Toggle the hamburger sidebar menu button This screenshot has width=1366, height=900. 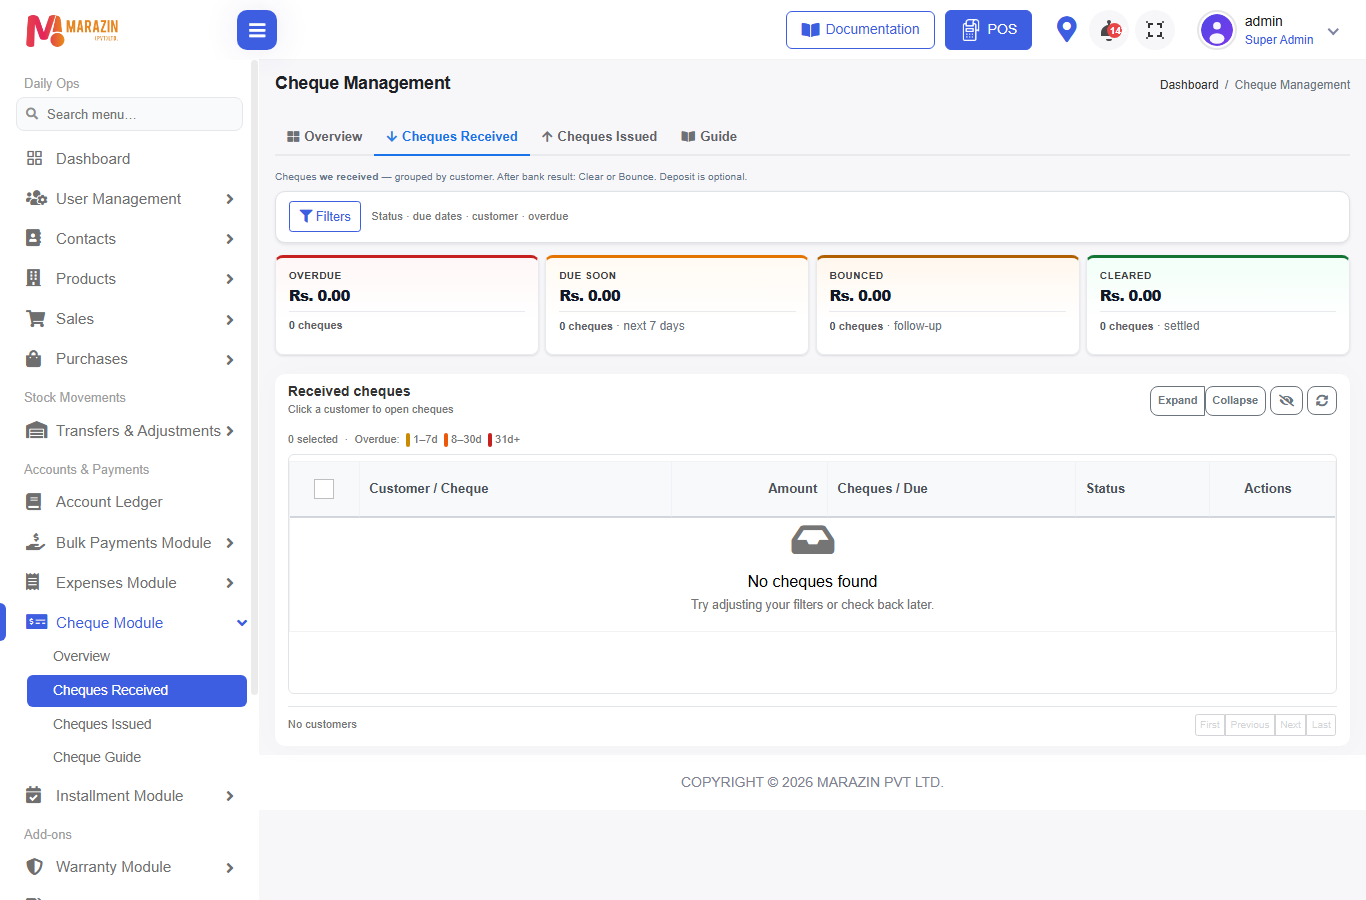coord(257,30)
